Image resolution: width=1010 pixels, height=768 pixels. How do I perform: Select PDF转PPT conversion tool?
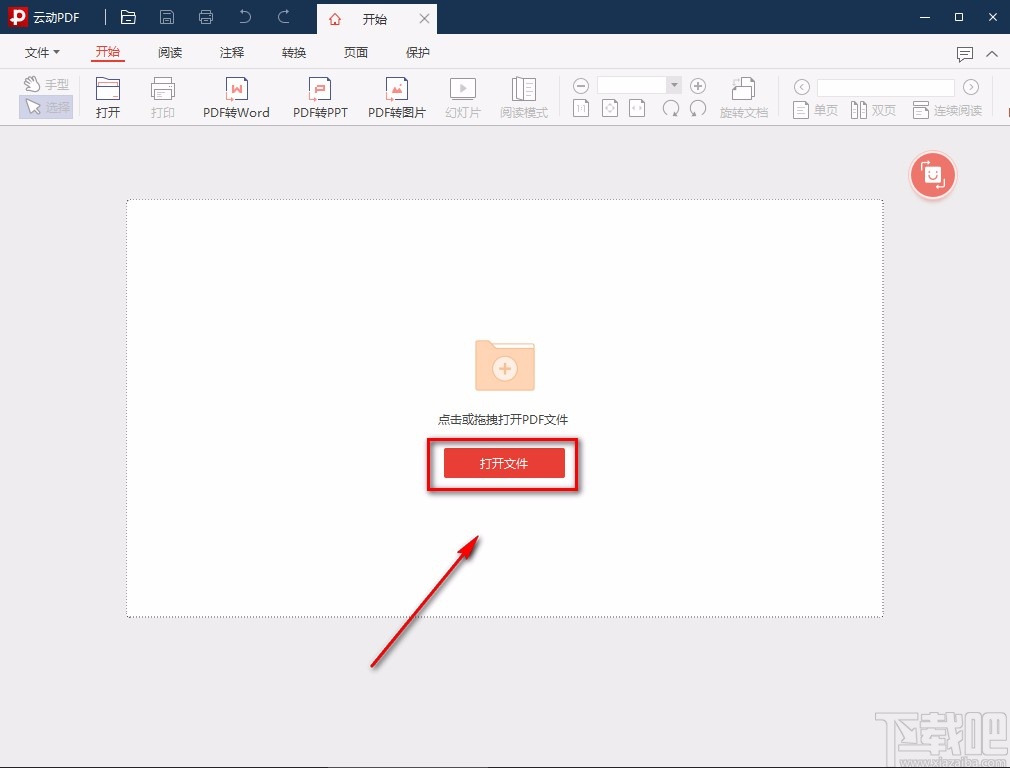click(320, 97)
